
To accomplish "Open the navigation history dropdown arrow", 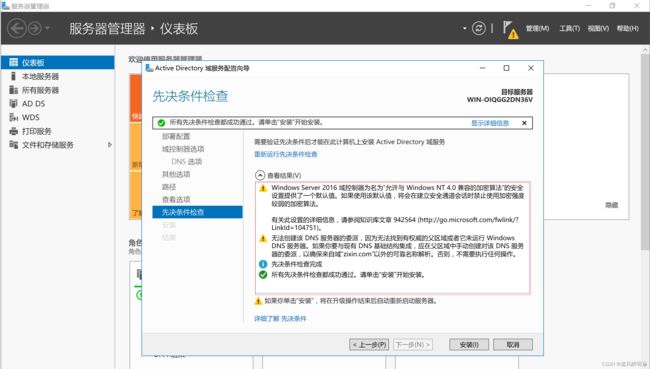I will click(47, 28).
